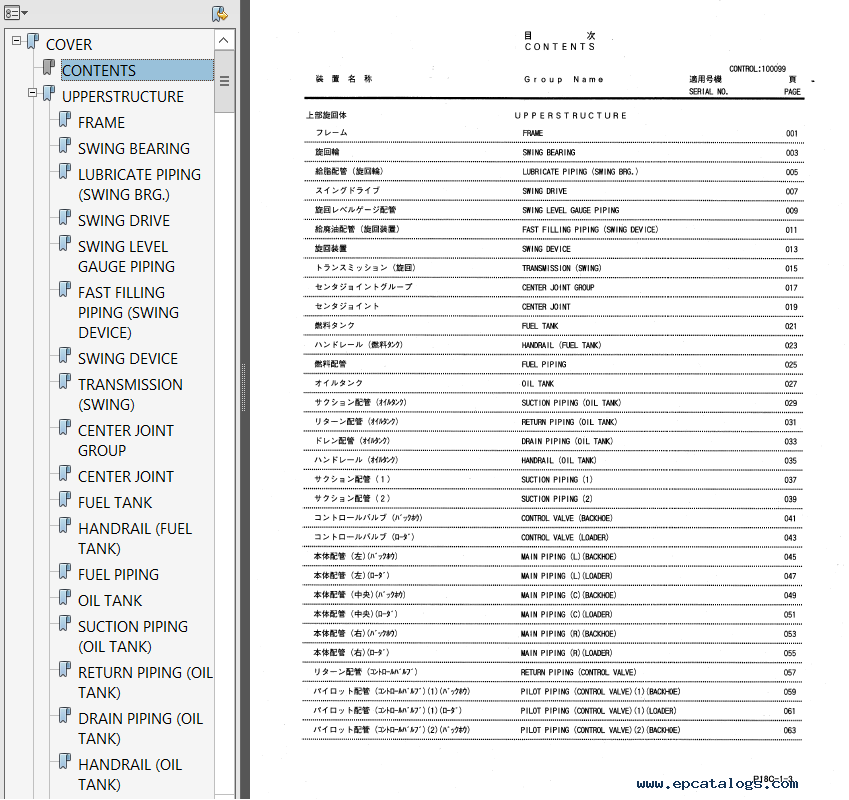Open the UPPERSTRUCTURE bookmark
Viewport: 849px width, 800px height.
[123, 96]
